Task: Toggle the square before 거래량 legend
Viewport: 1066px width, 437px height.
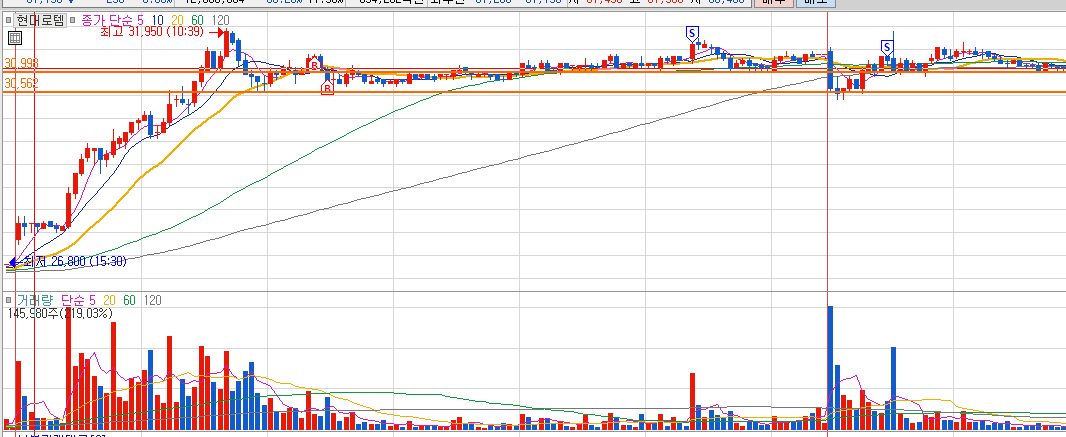Action: coord(8,300)
